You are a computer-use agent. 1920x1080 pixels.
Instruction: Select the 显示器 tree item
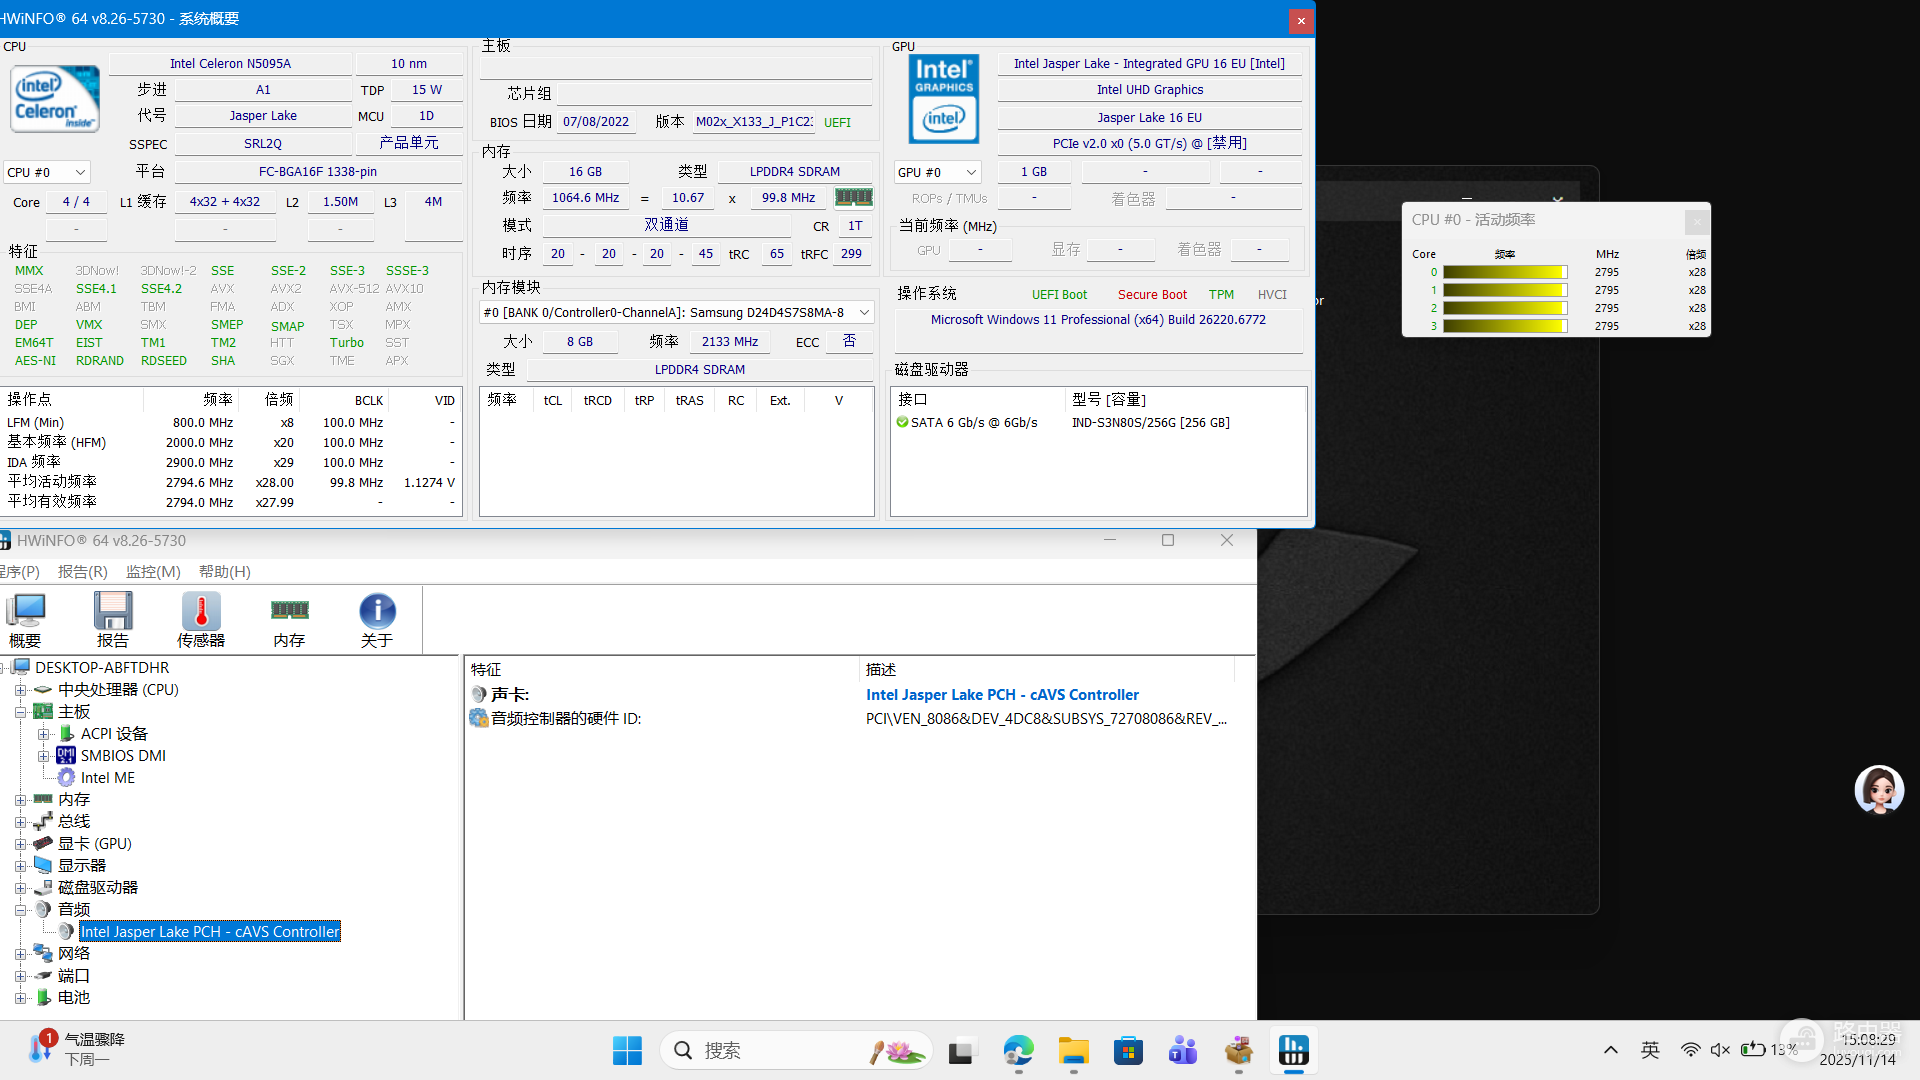tap(82, 865)
